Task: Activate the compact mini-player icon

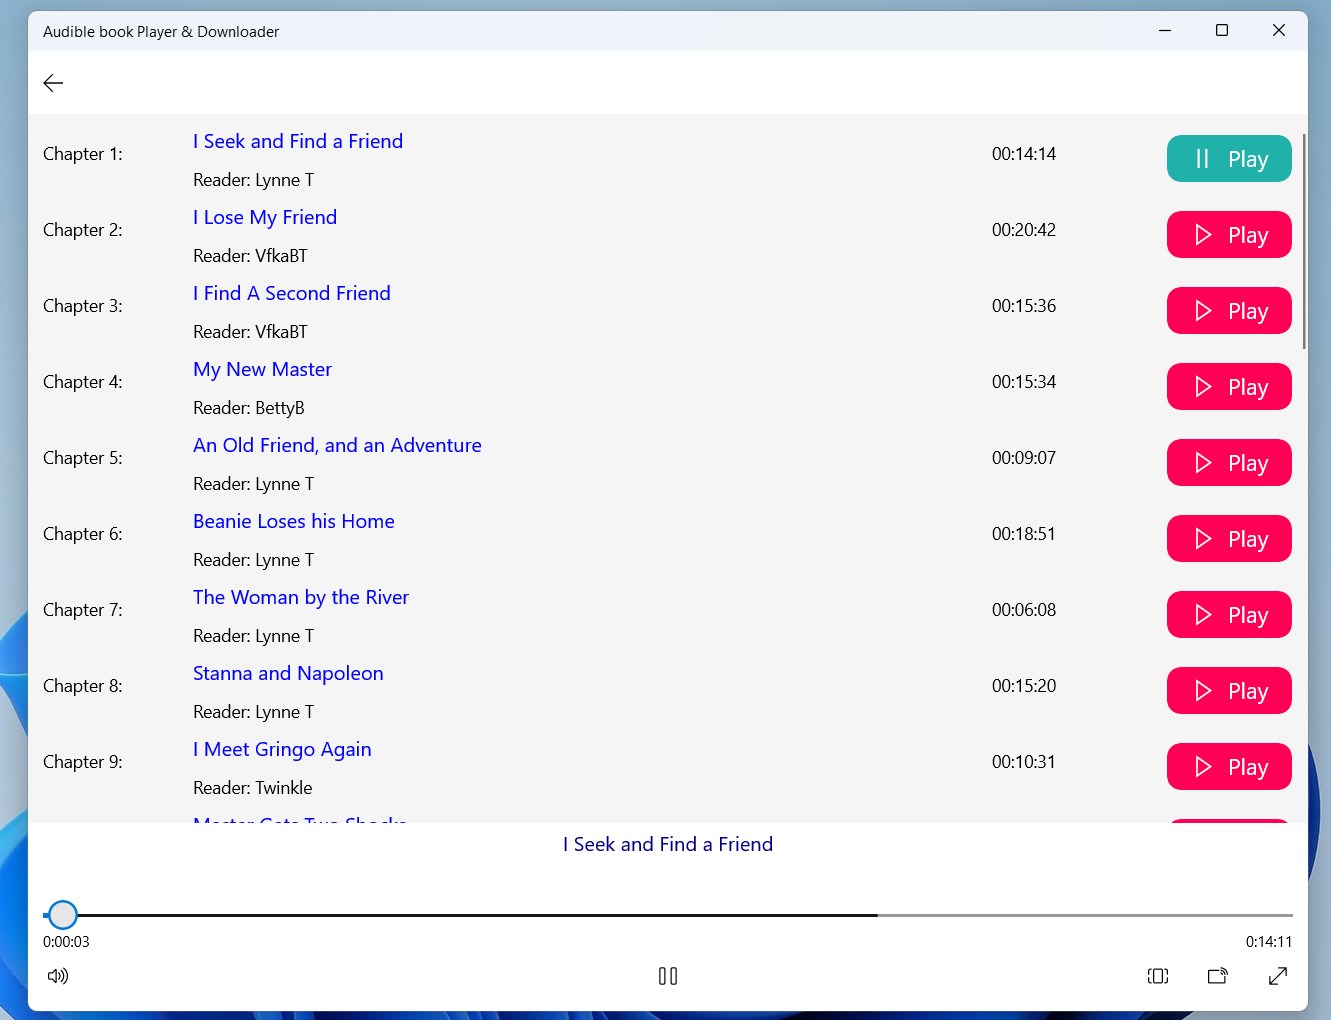Action: point(1157,976)
